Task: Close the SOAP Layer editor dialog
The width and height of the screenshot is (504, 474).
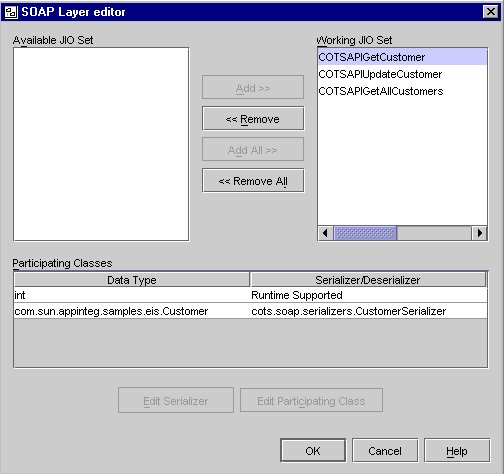Action: tap(491, 12)
